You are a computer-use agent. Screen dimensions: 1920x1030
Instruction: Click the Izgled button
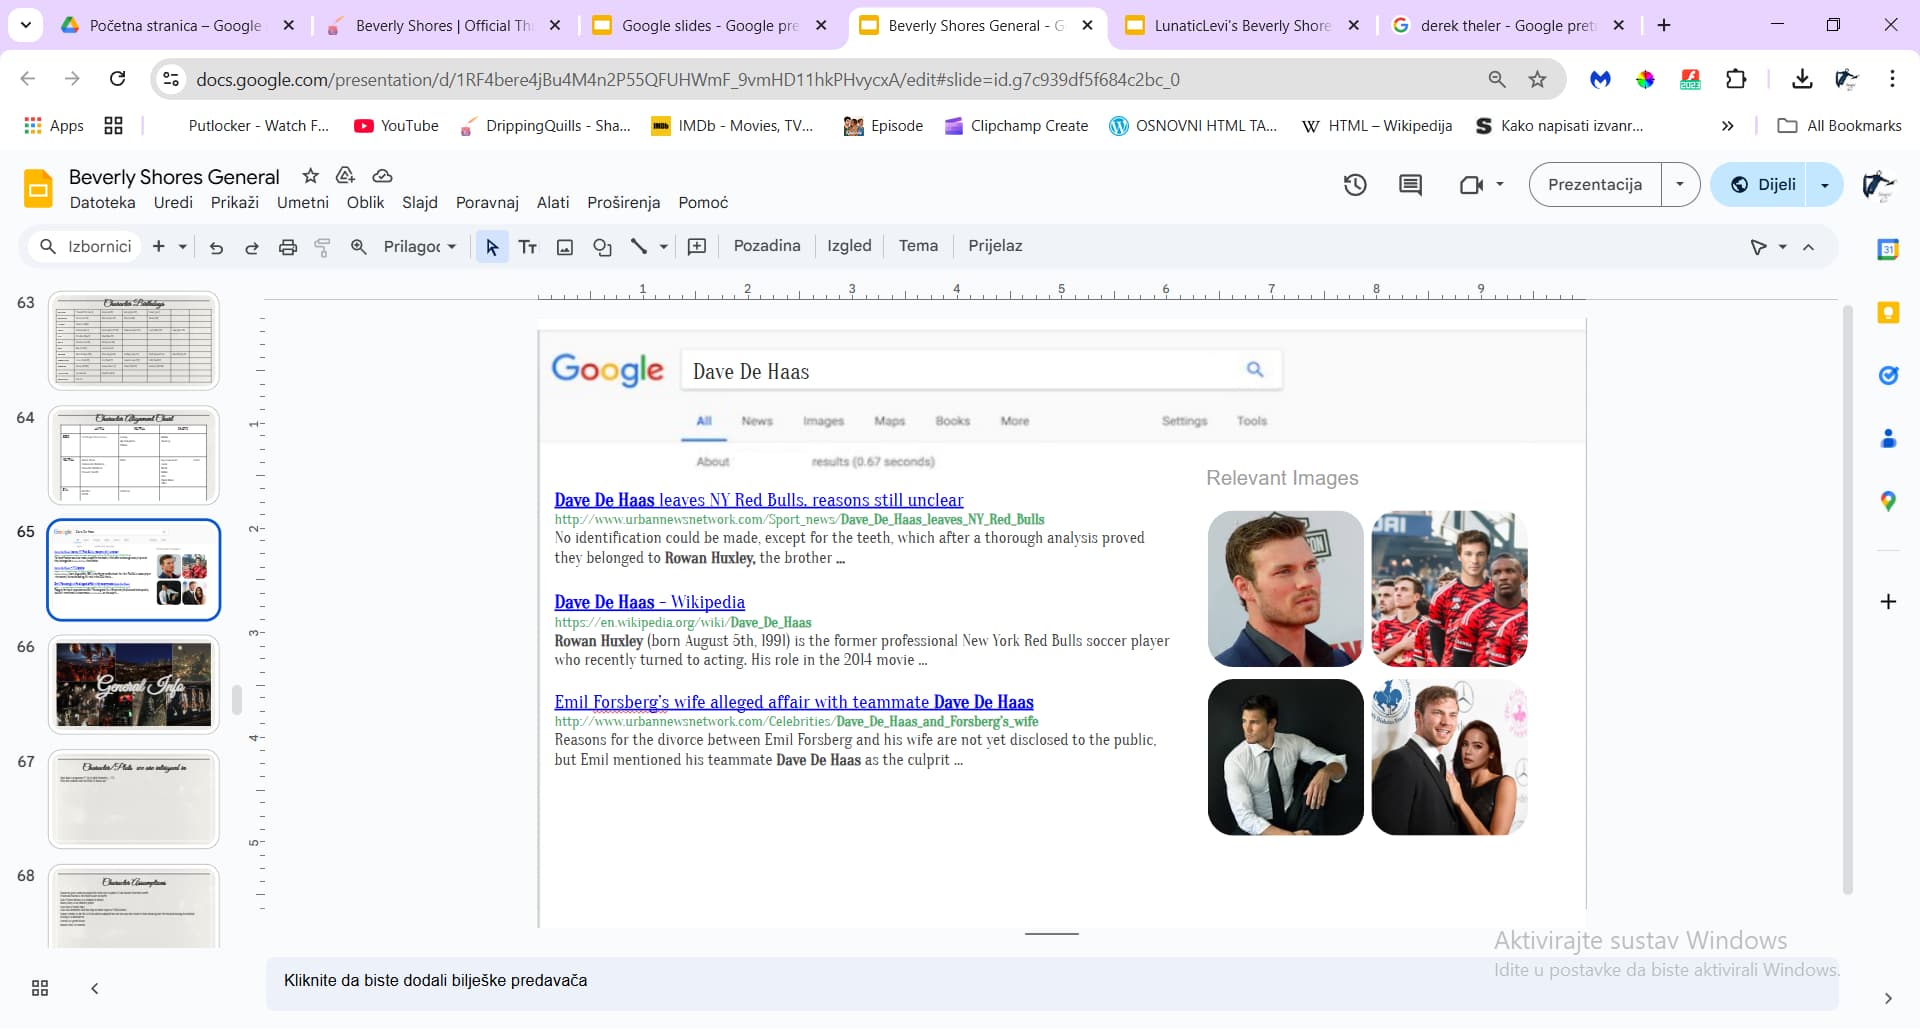click(x=849, y=246)
